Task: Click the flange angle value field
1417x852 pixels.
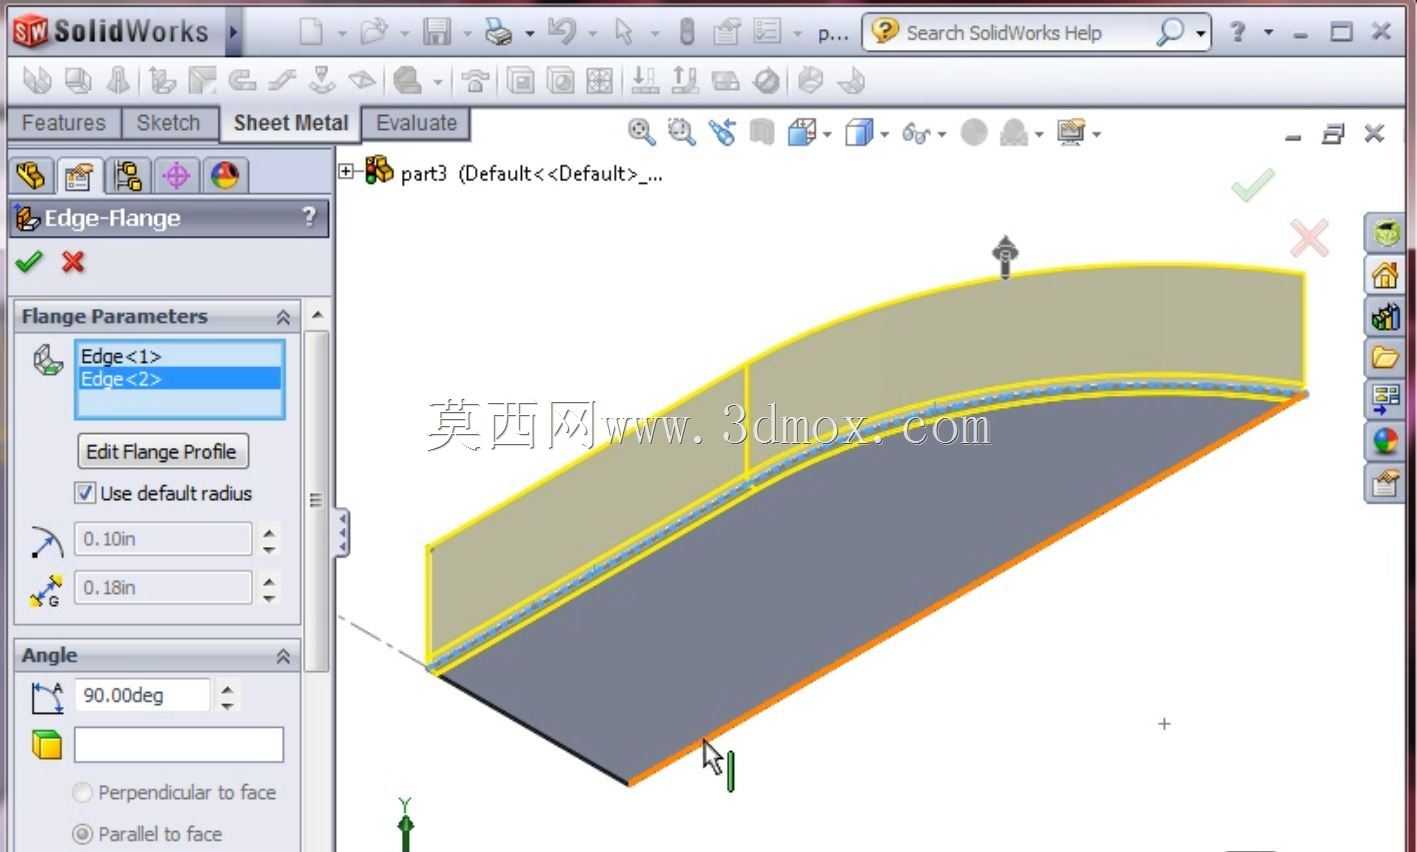Action: point(143,695)
